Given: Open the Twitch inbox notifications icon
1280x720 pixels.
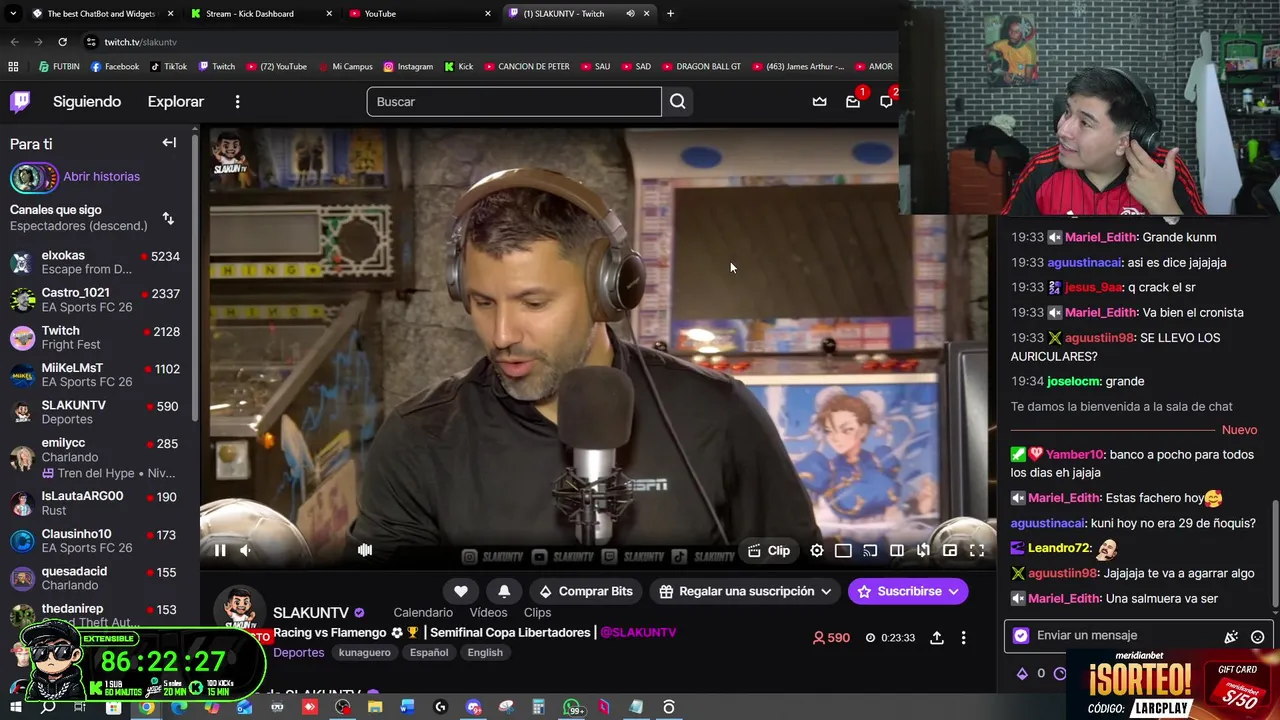Looking at the screenshot, I should pos(853,101).
